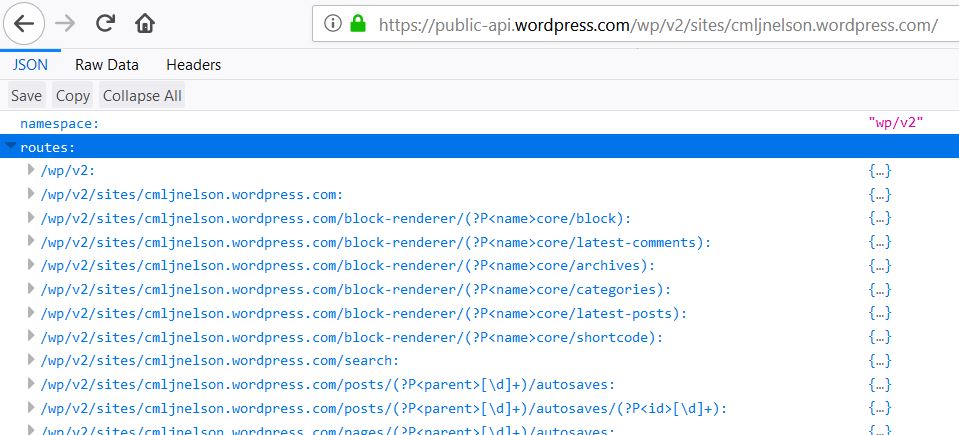The width and height of the screenshot is (959, 435).
Task: Reload the current page
Action: pos(105,24)
